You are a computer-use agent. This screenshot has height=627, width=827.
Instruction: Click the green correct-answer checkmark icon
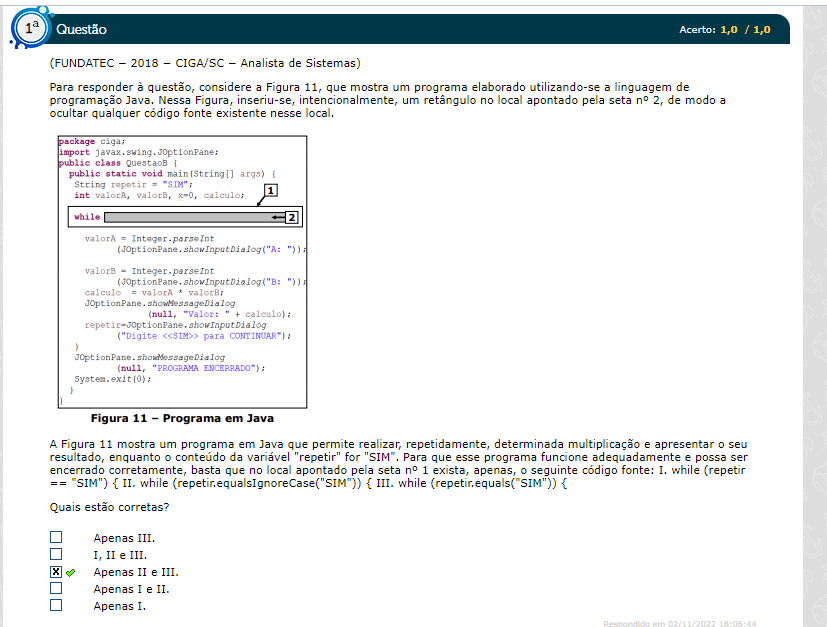71,573
